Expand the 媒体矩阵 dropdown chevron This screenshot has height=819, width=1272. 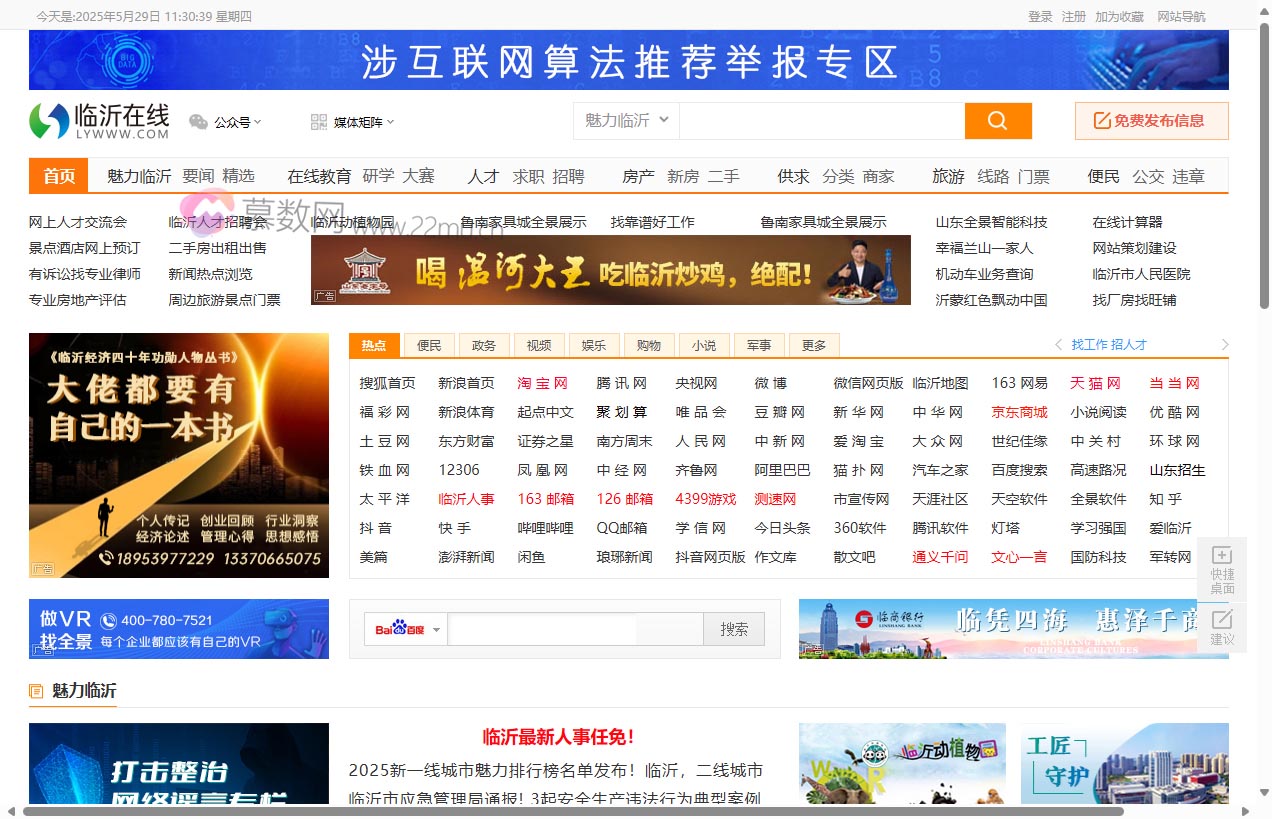click(x=391, y=122)
